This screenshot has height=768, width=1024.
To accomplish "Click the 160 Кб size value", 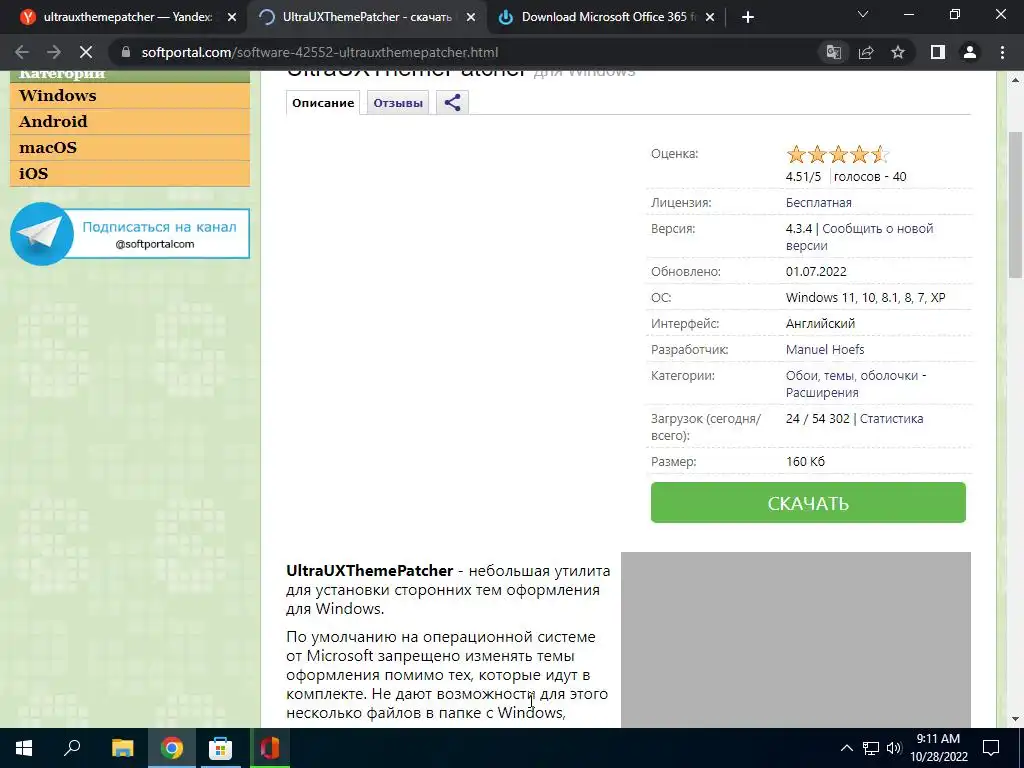I will [805, 462].
